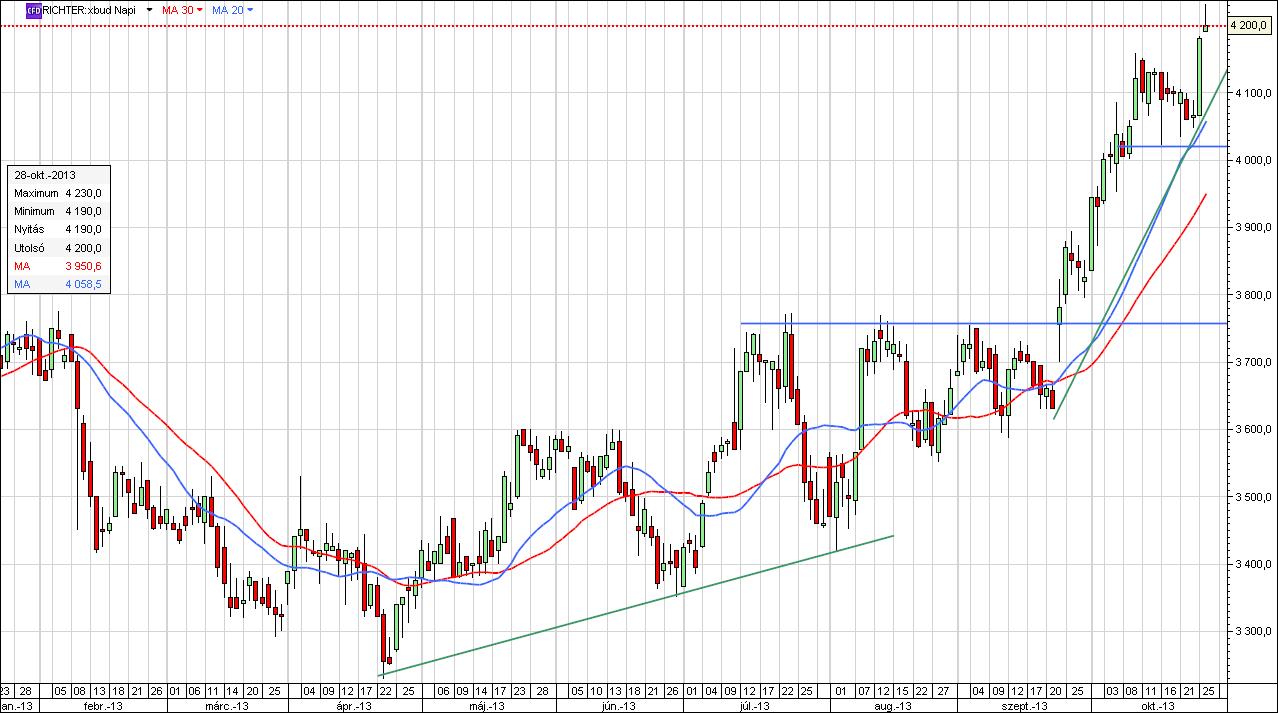Click the 4 200,0 current price label
This screenshot has height=713, width=1278.
click(1250, 25)
